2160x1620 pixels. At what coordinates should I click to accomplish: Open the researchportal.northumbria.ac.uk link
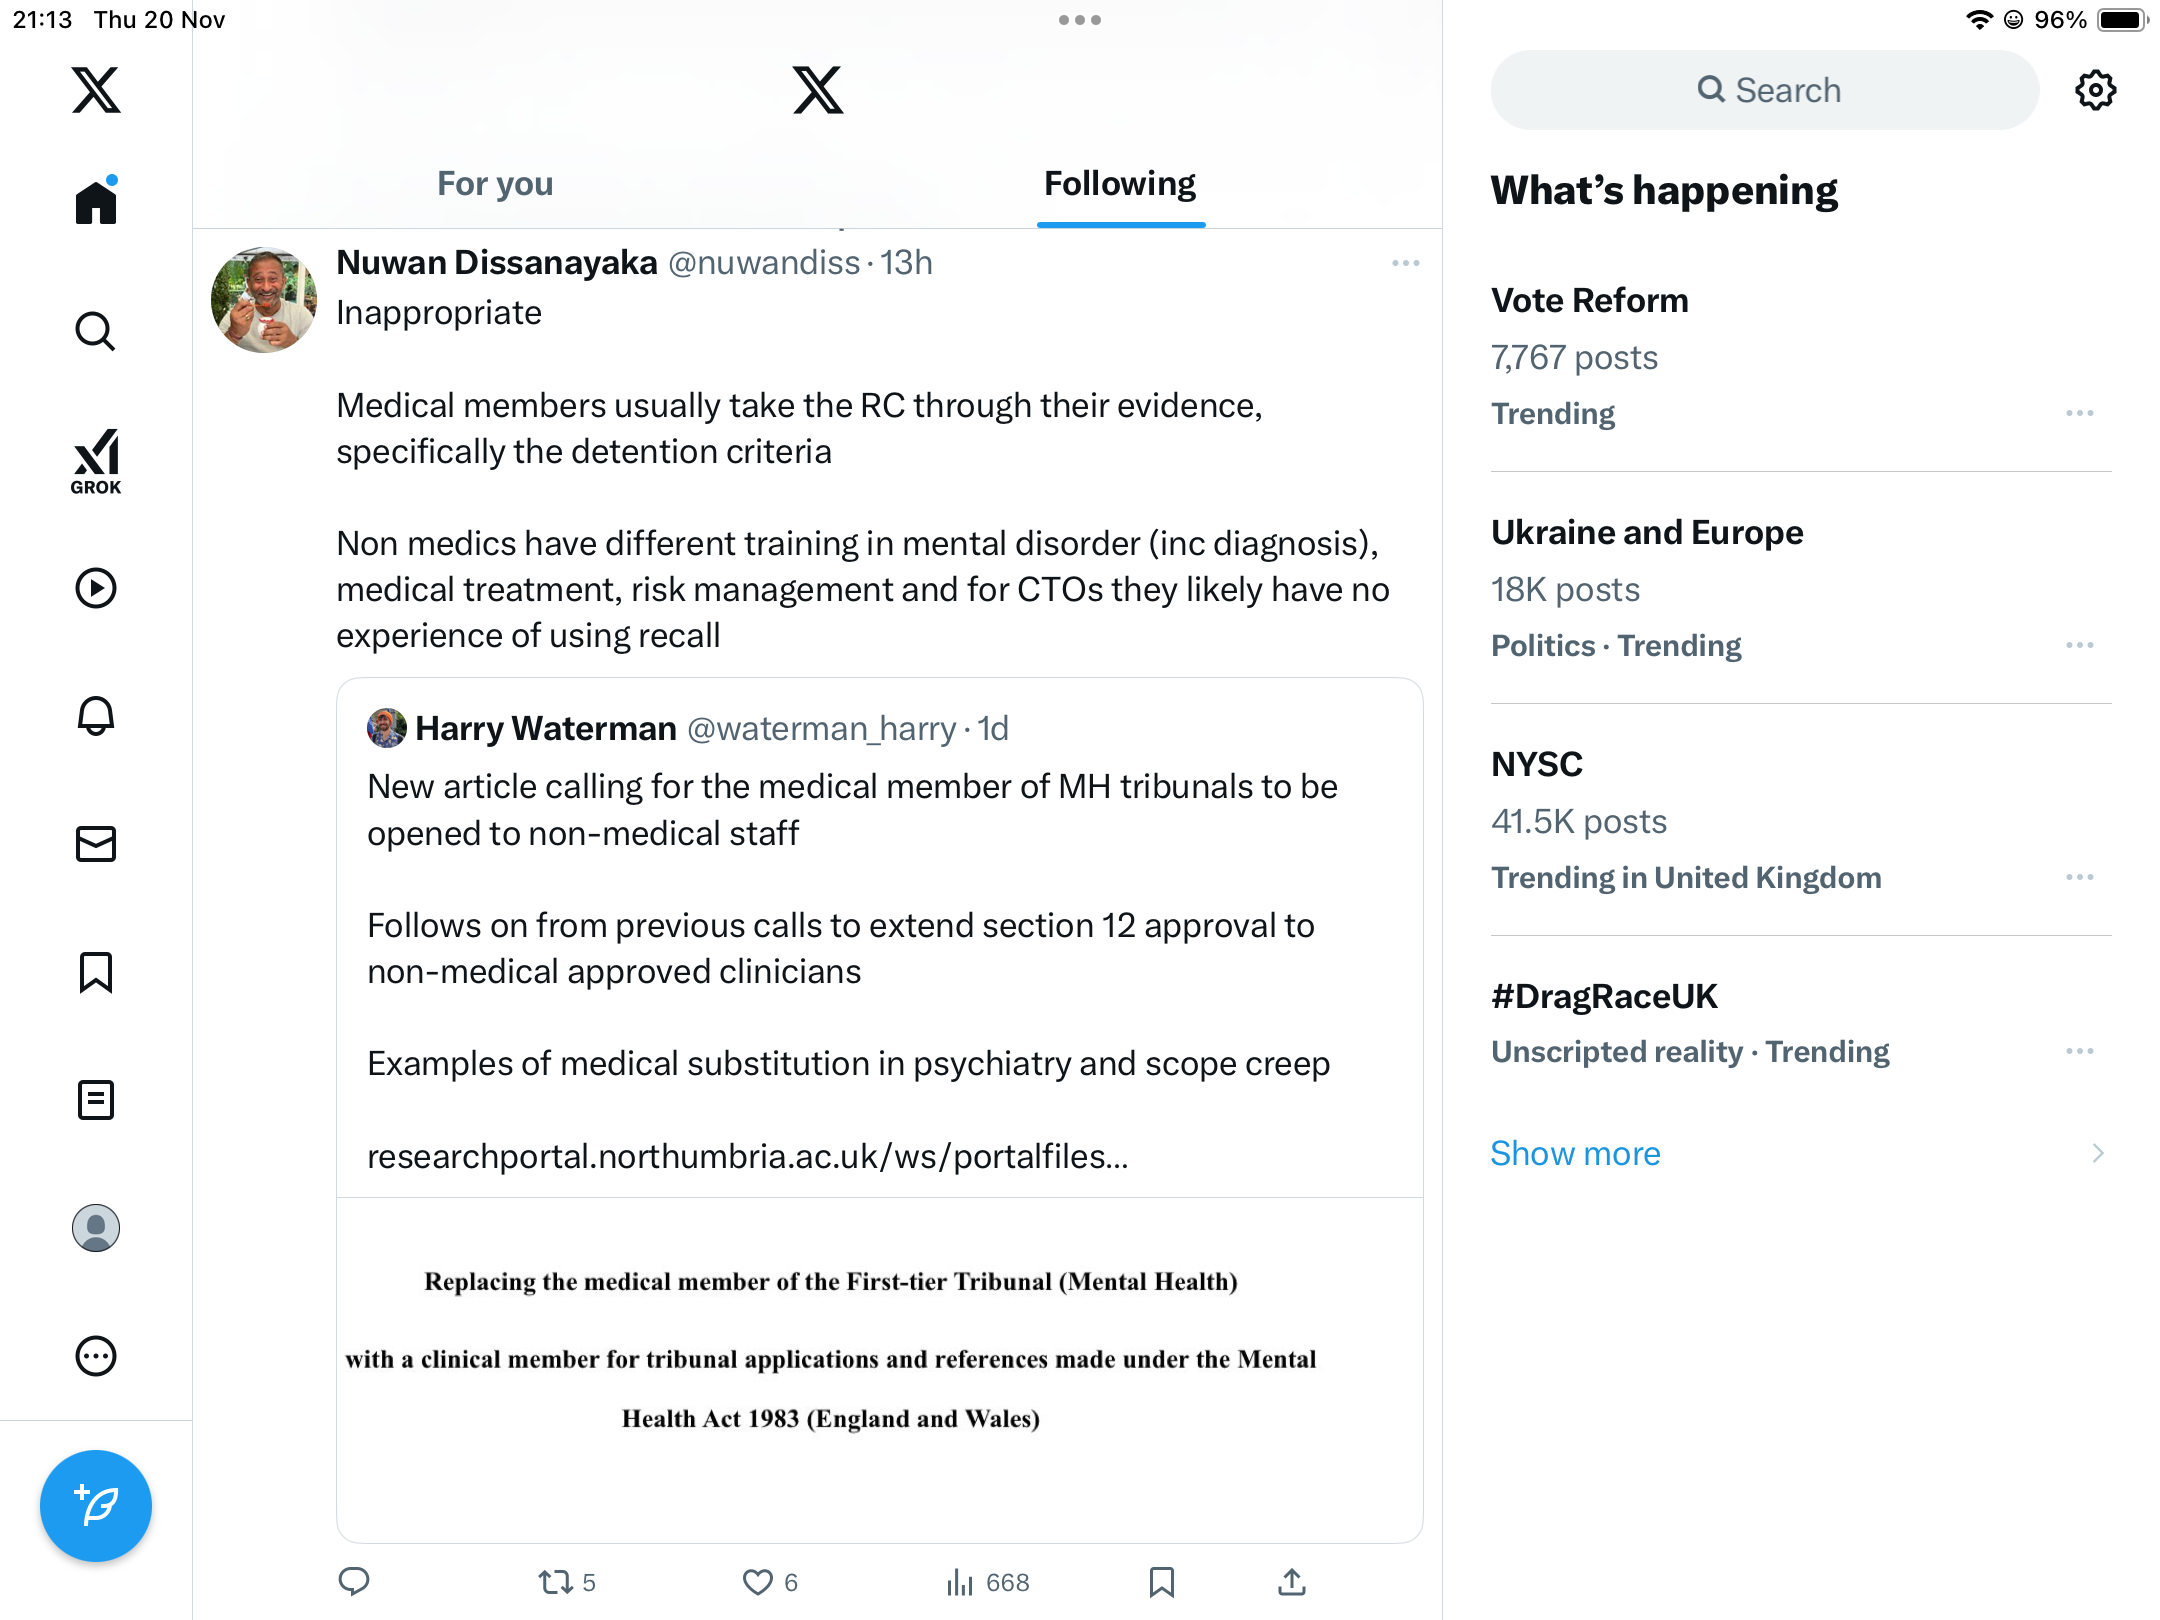point(747,1156)
